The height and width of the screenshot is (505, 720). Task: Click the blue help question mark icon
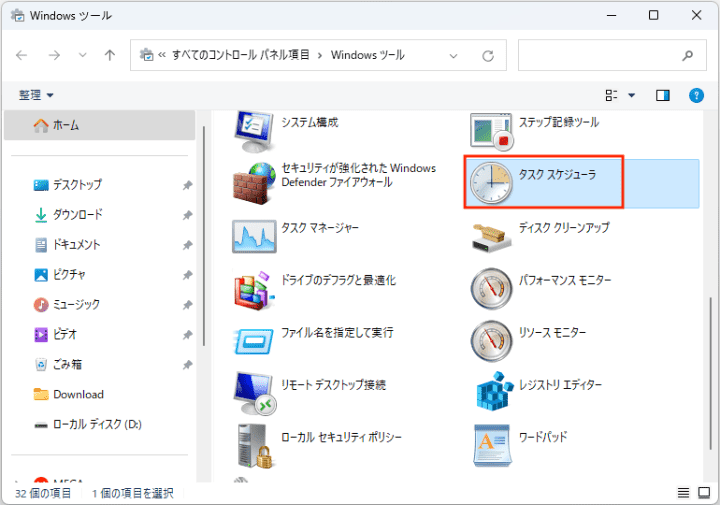(696, 95)
